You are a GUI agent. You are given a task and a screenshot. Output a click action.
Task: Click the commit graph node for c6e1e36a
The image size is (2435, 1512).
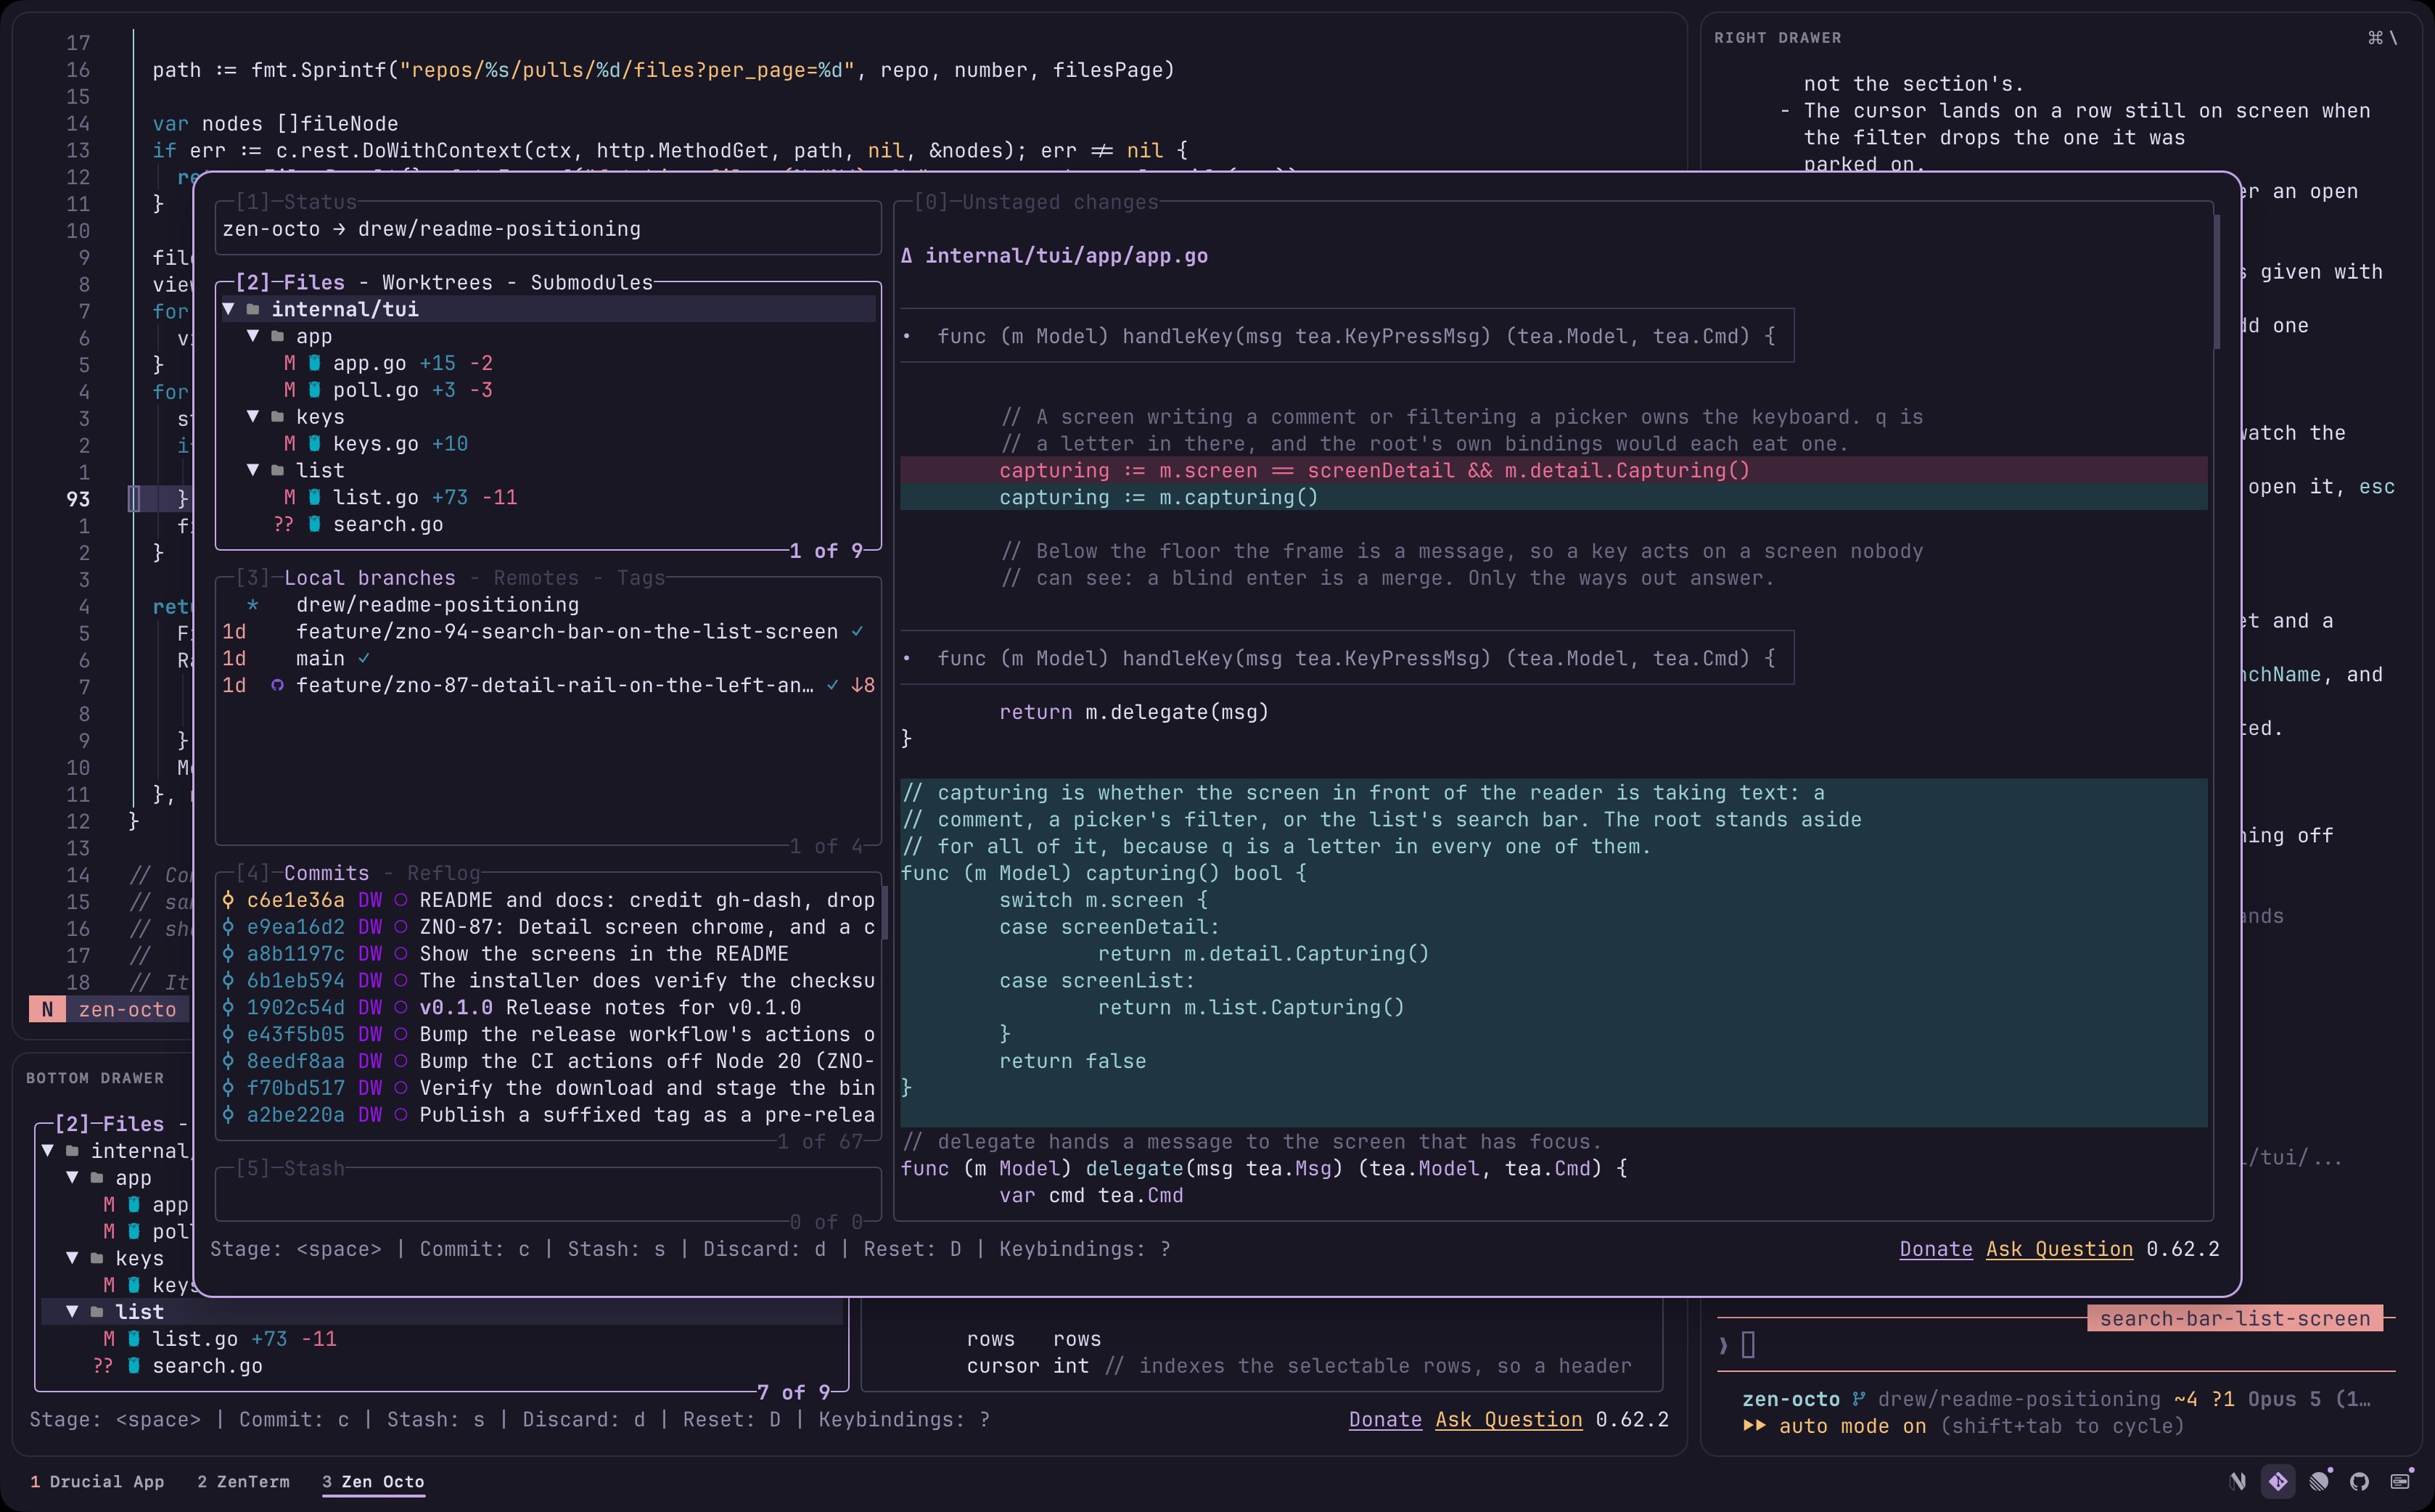228,900
